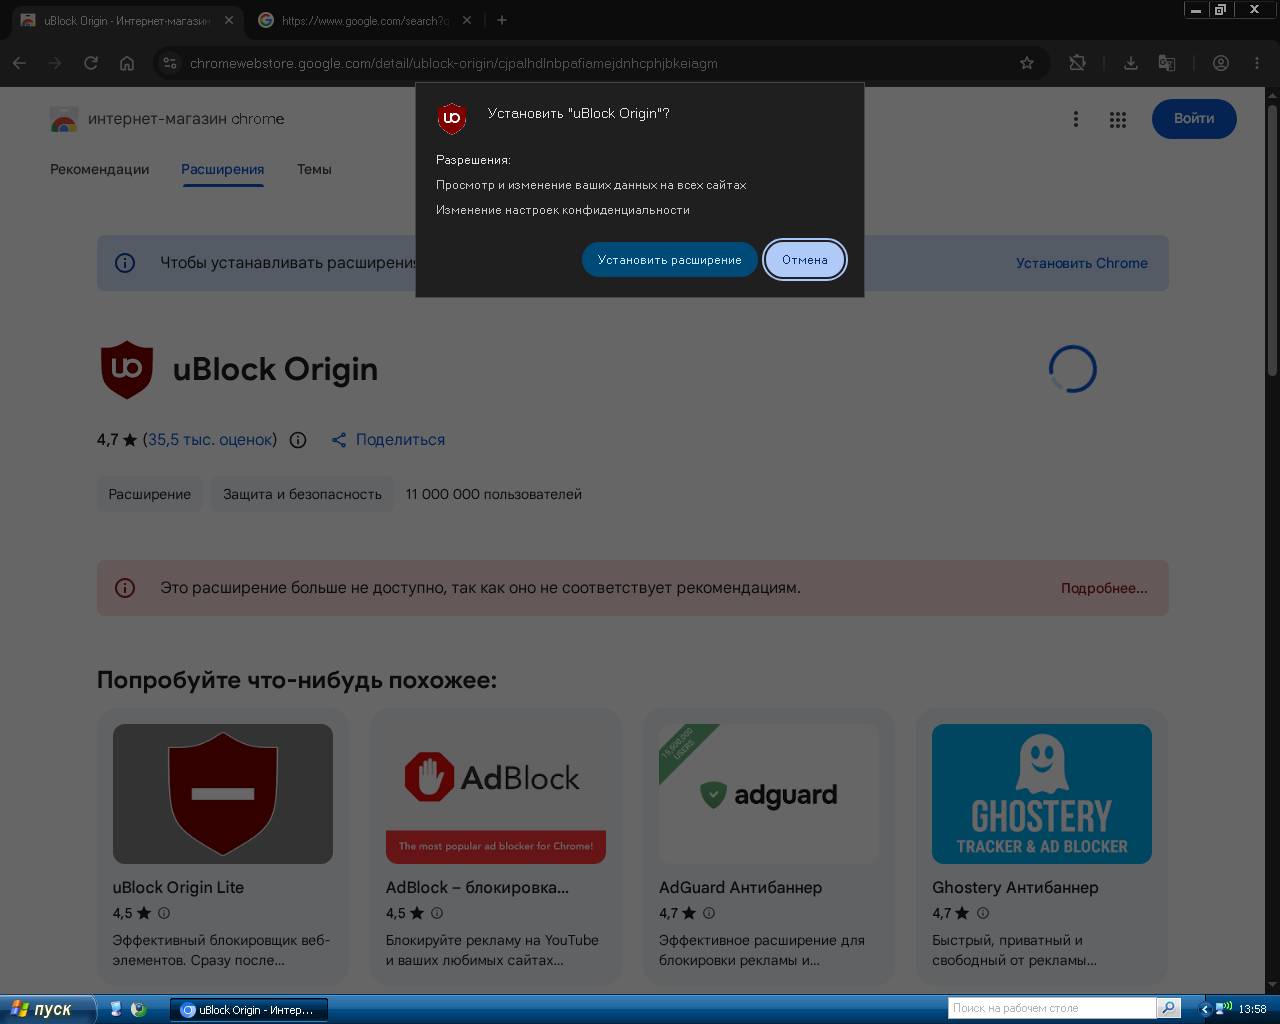Viewport: 1280px width, 1024px height.
Task: Open a new browser tab
Action: 502,20
